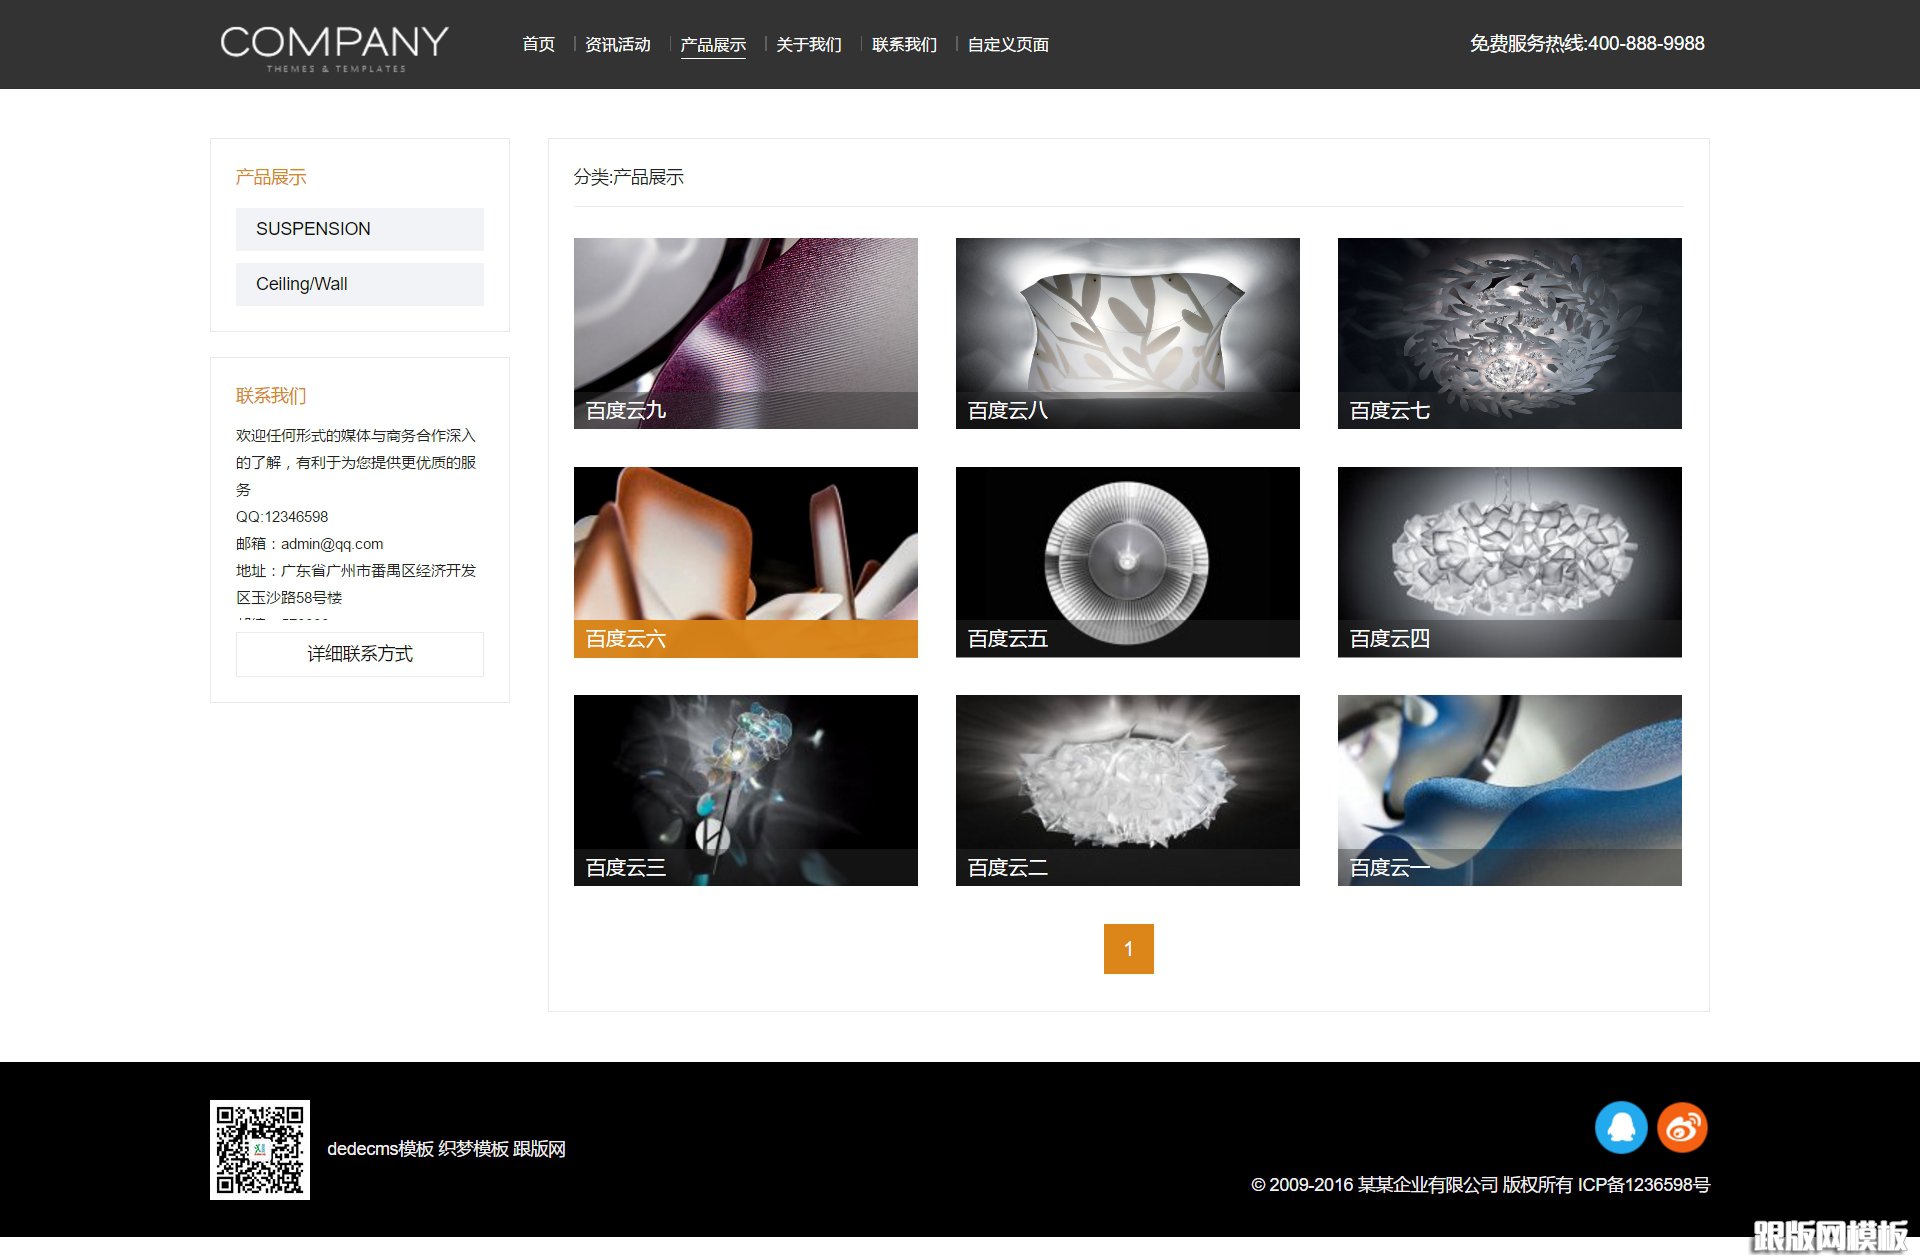1920x1260 pixels.
Task: Open the 百度云九 product thumbnail
Action: (745, 333)
